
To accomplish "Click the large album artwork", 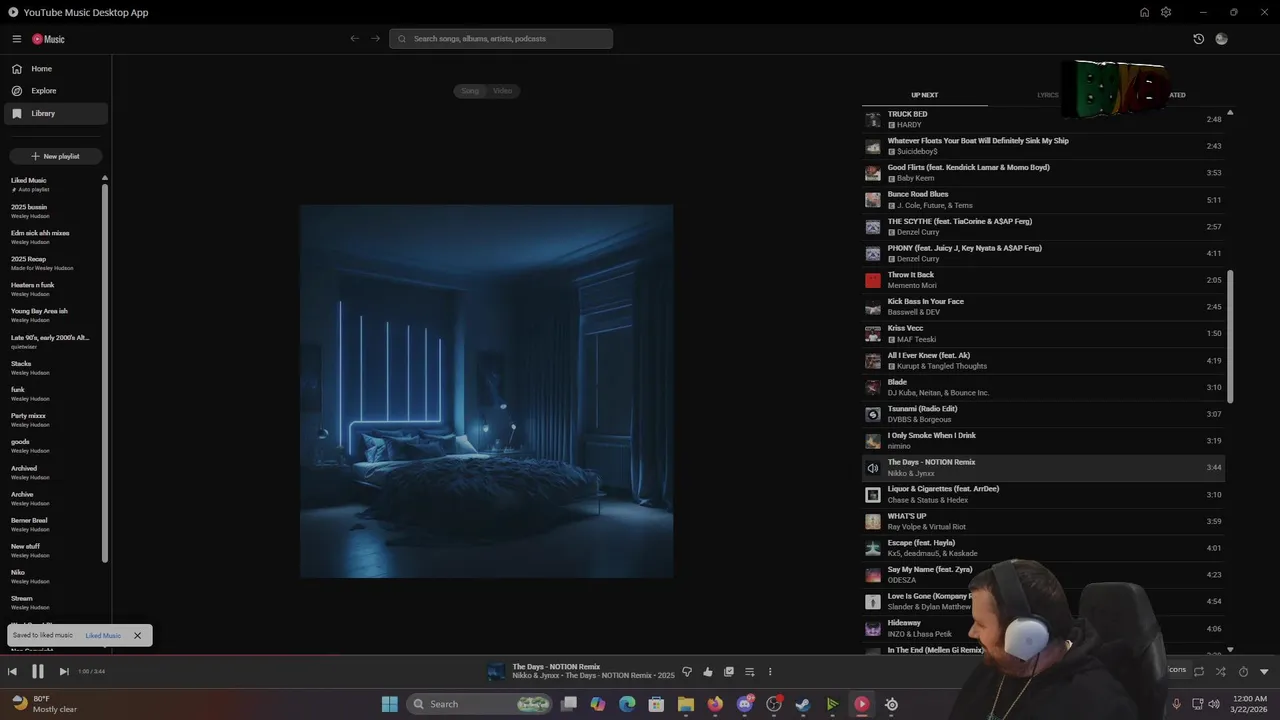I will point(487,391).
